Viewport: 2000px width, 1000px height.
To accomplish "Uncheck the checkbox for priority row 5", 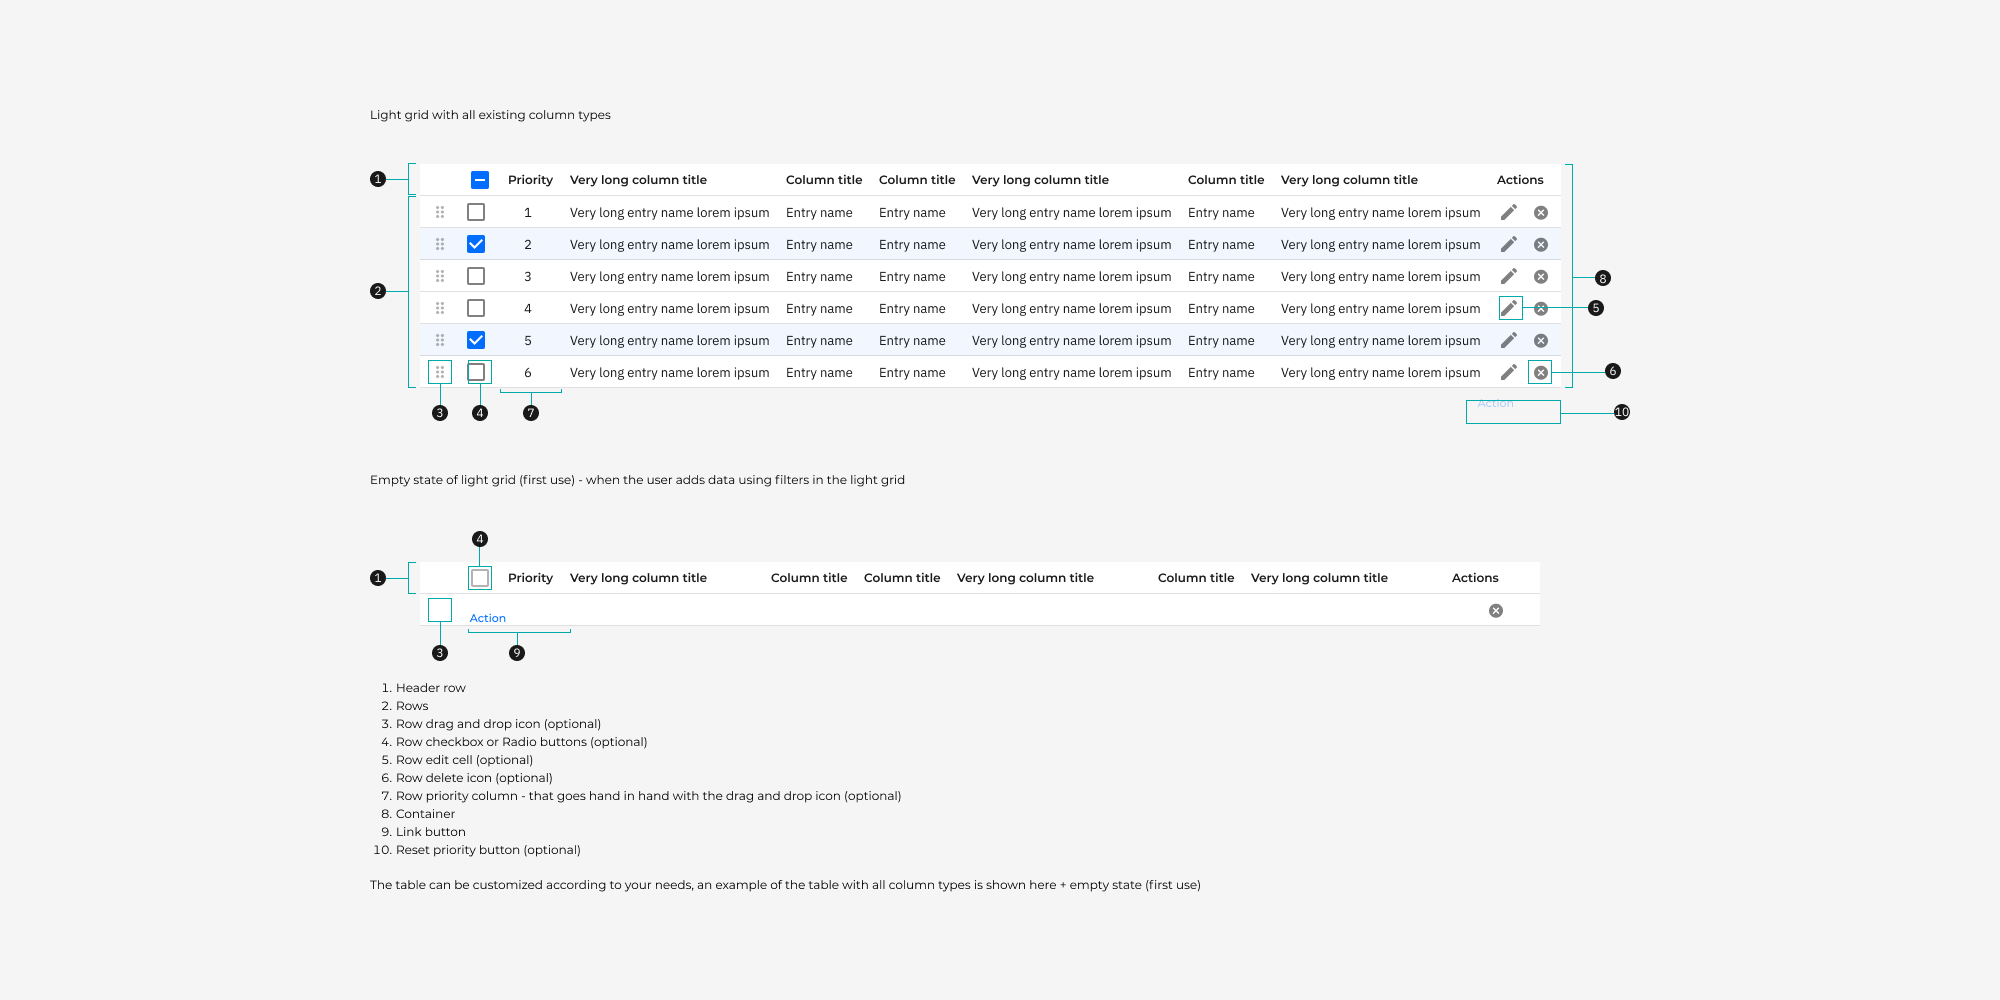I will pyautogui.click(x=476, y=340).
